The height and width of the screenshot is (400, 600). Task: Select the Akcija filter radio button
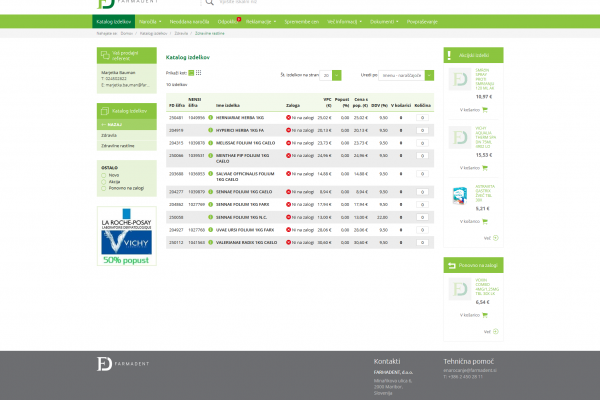(x=103, y=182)
